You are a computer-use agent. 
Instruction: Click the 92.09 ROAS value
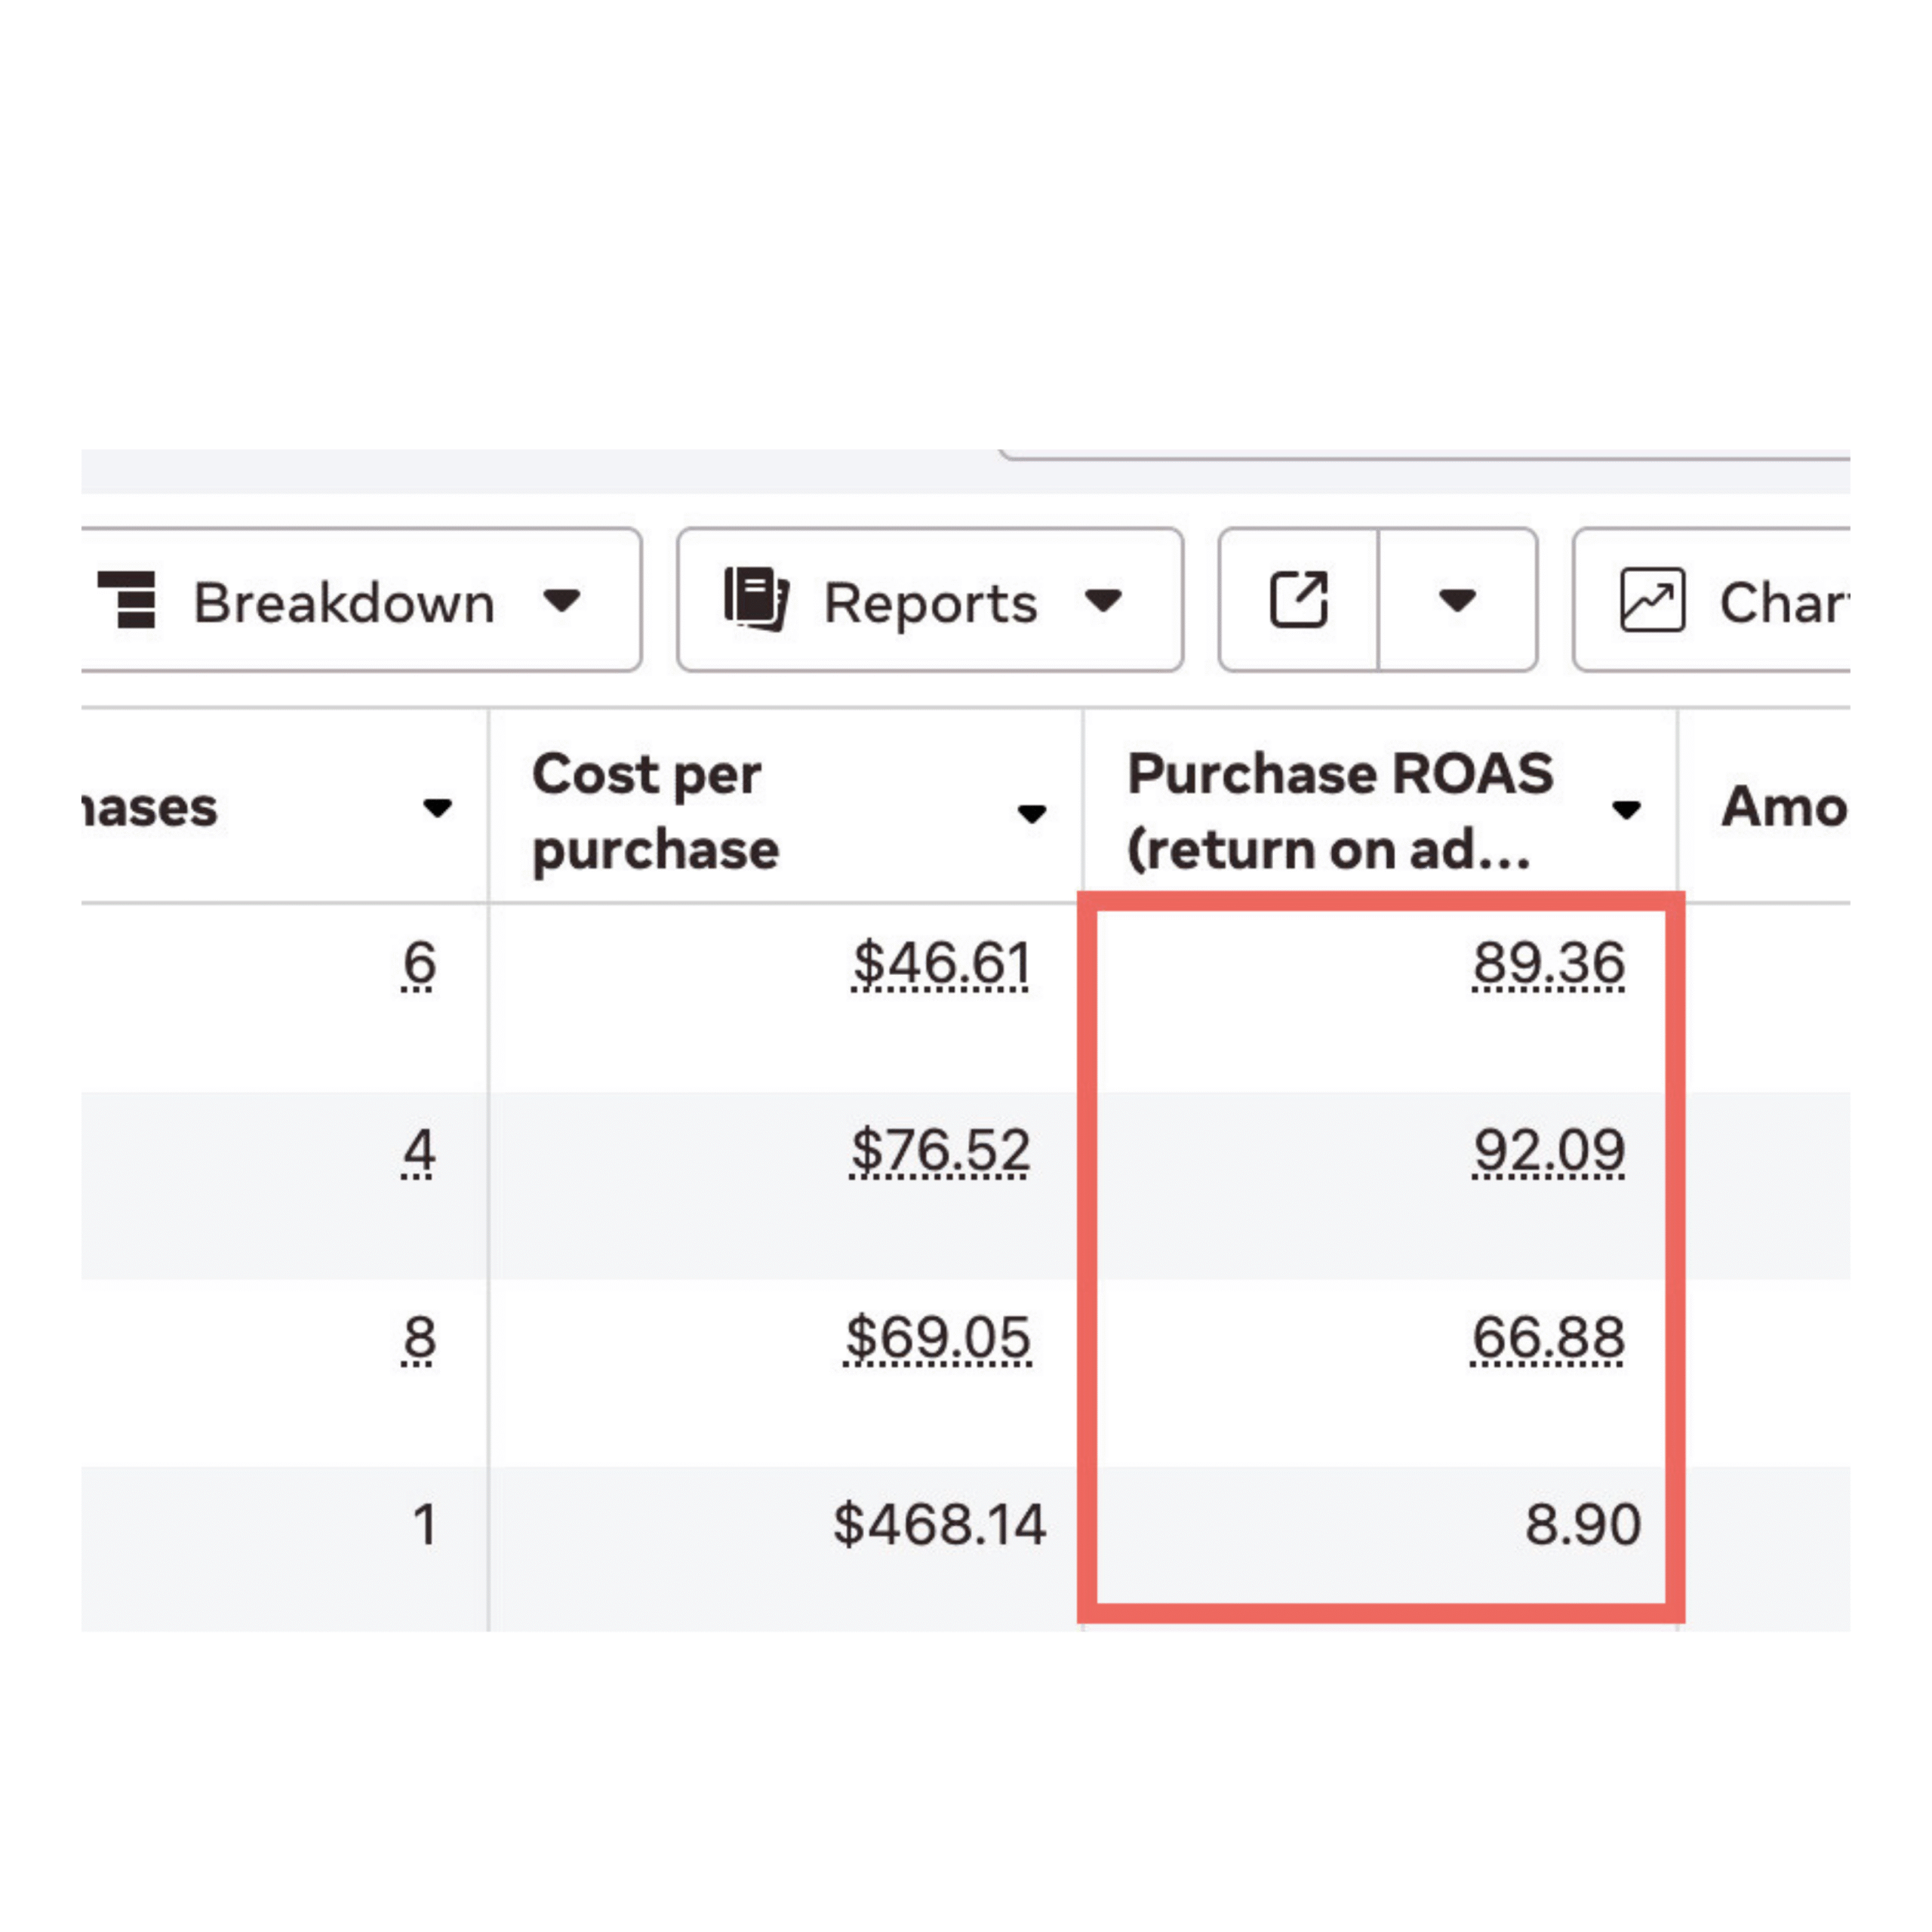(1548, 1150)
